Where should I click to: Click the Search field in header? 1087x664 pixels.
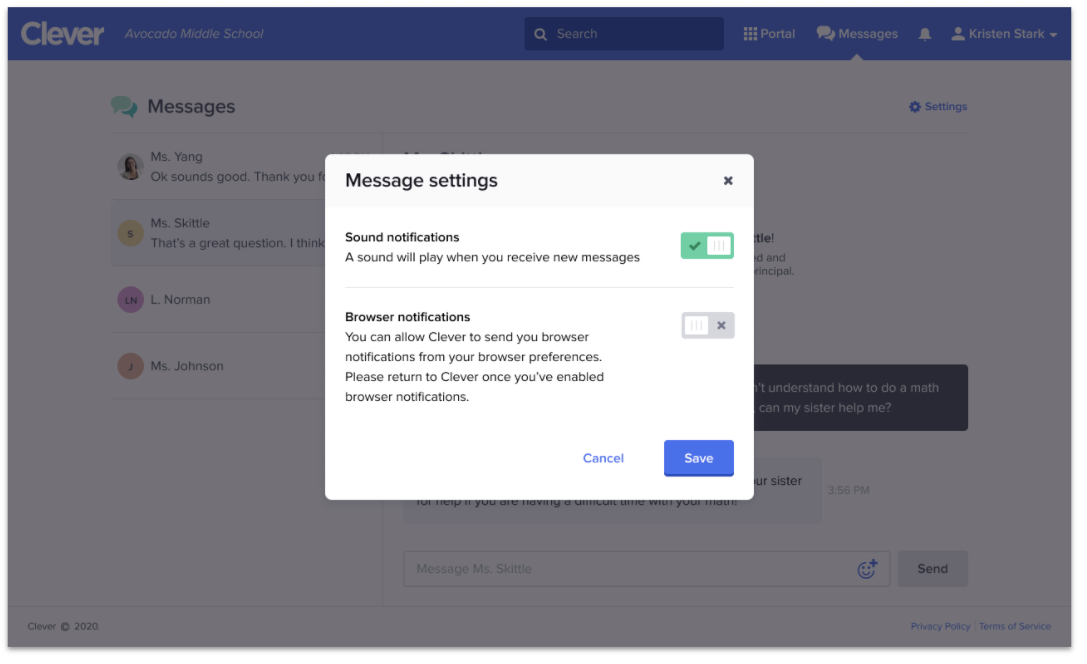click(x=624, y=34)
